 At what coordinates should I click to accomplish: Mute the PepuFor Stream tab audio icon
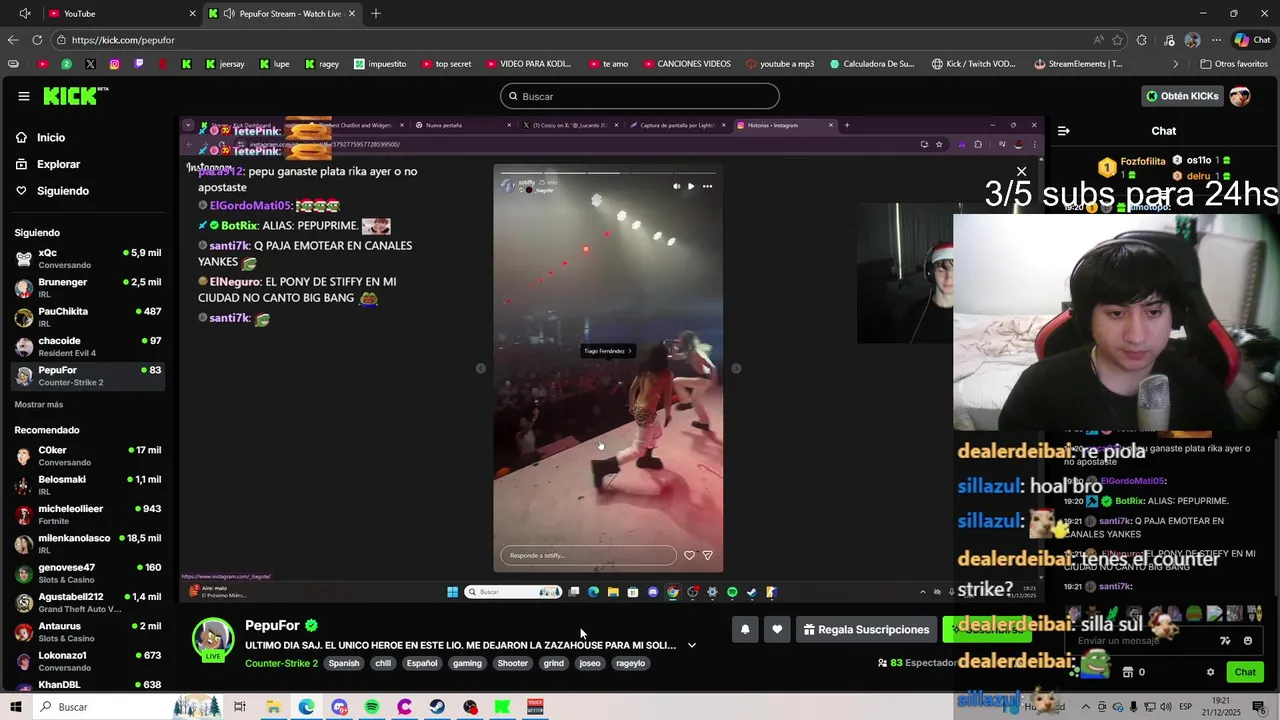click(x=229, y=14)
